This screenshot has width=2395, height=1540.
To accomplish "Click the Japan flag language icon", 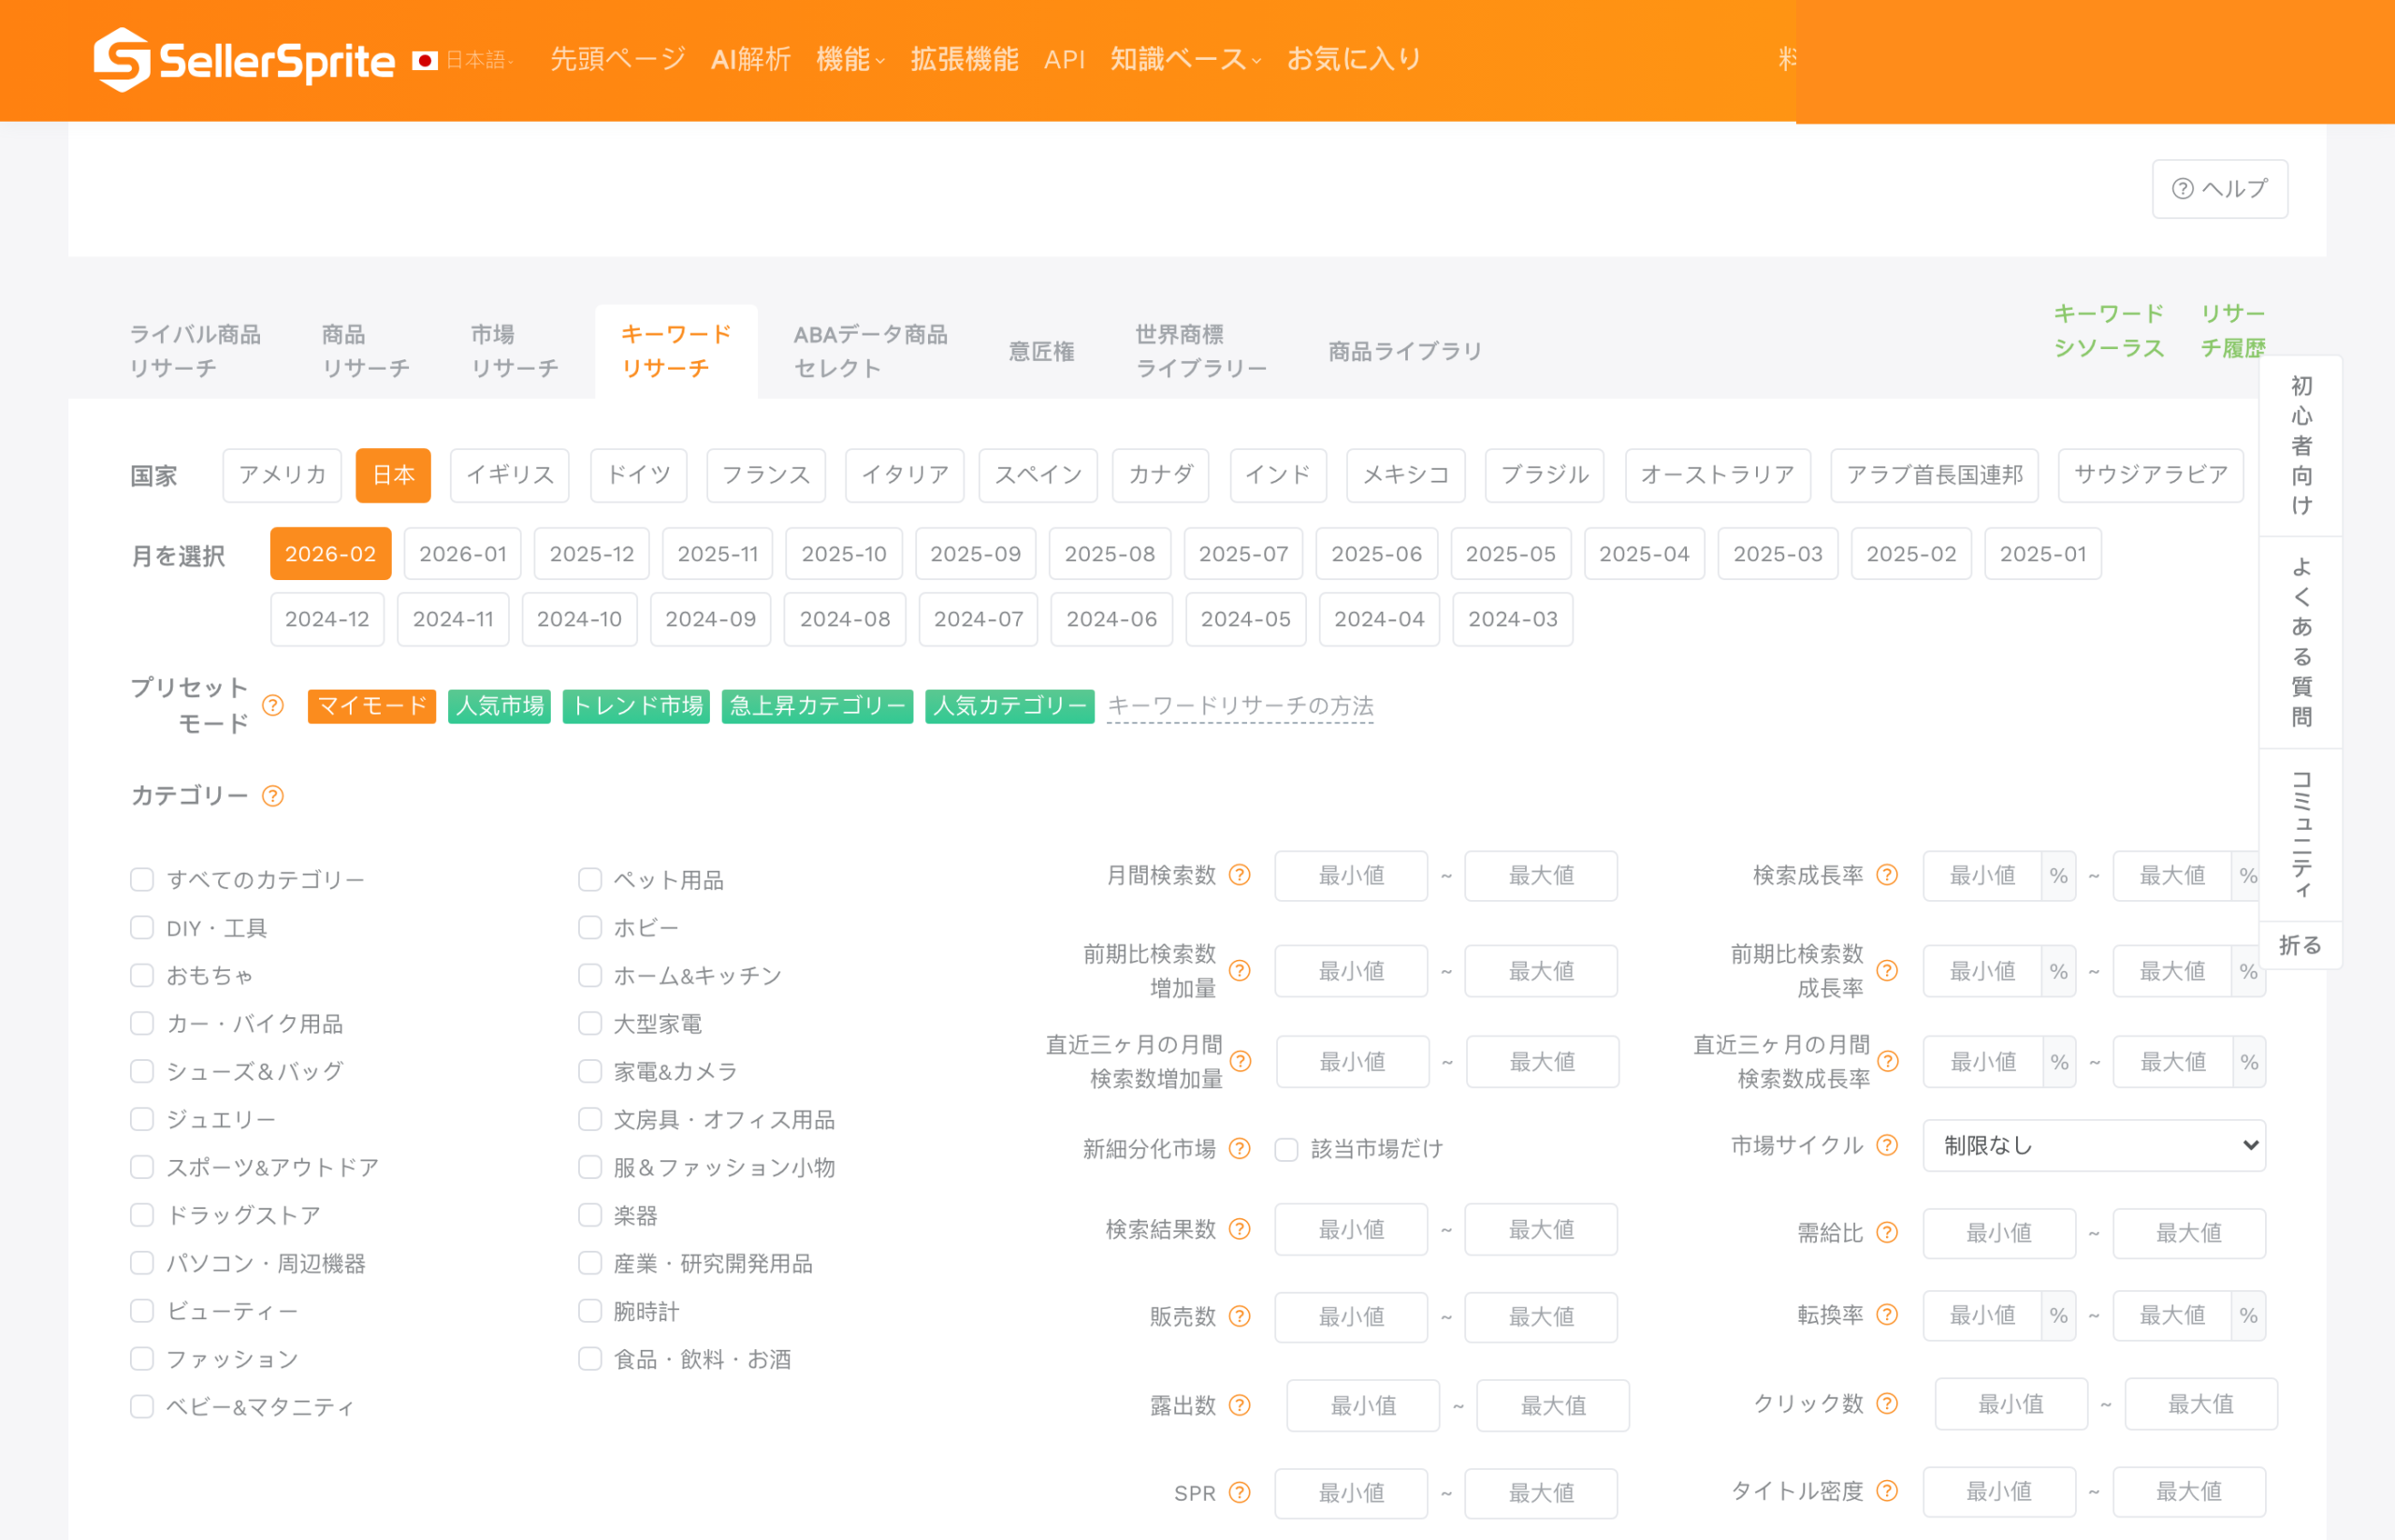I will point(426,59).
